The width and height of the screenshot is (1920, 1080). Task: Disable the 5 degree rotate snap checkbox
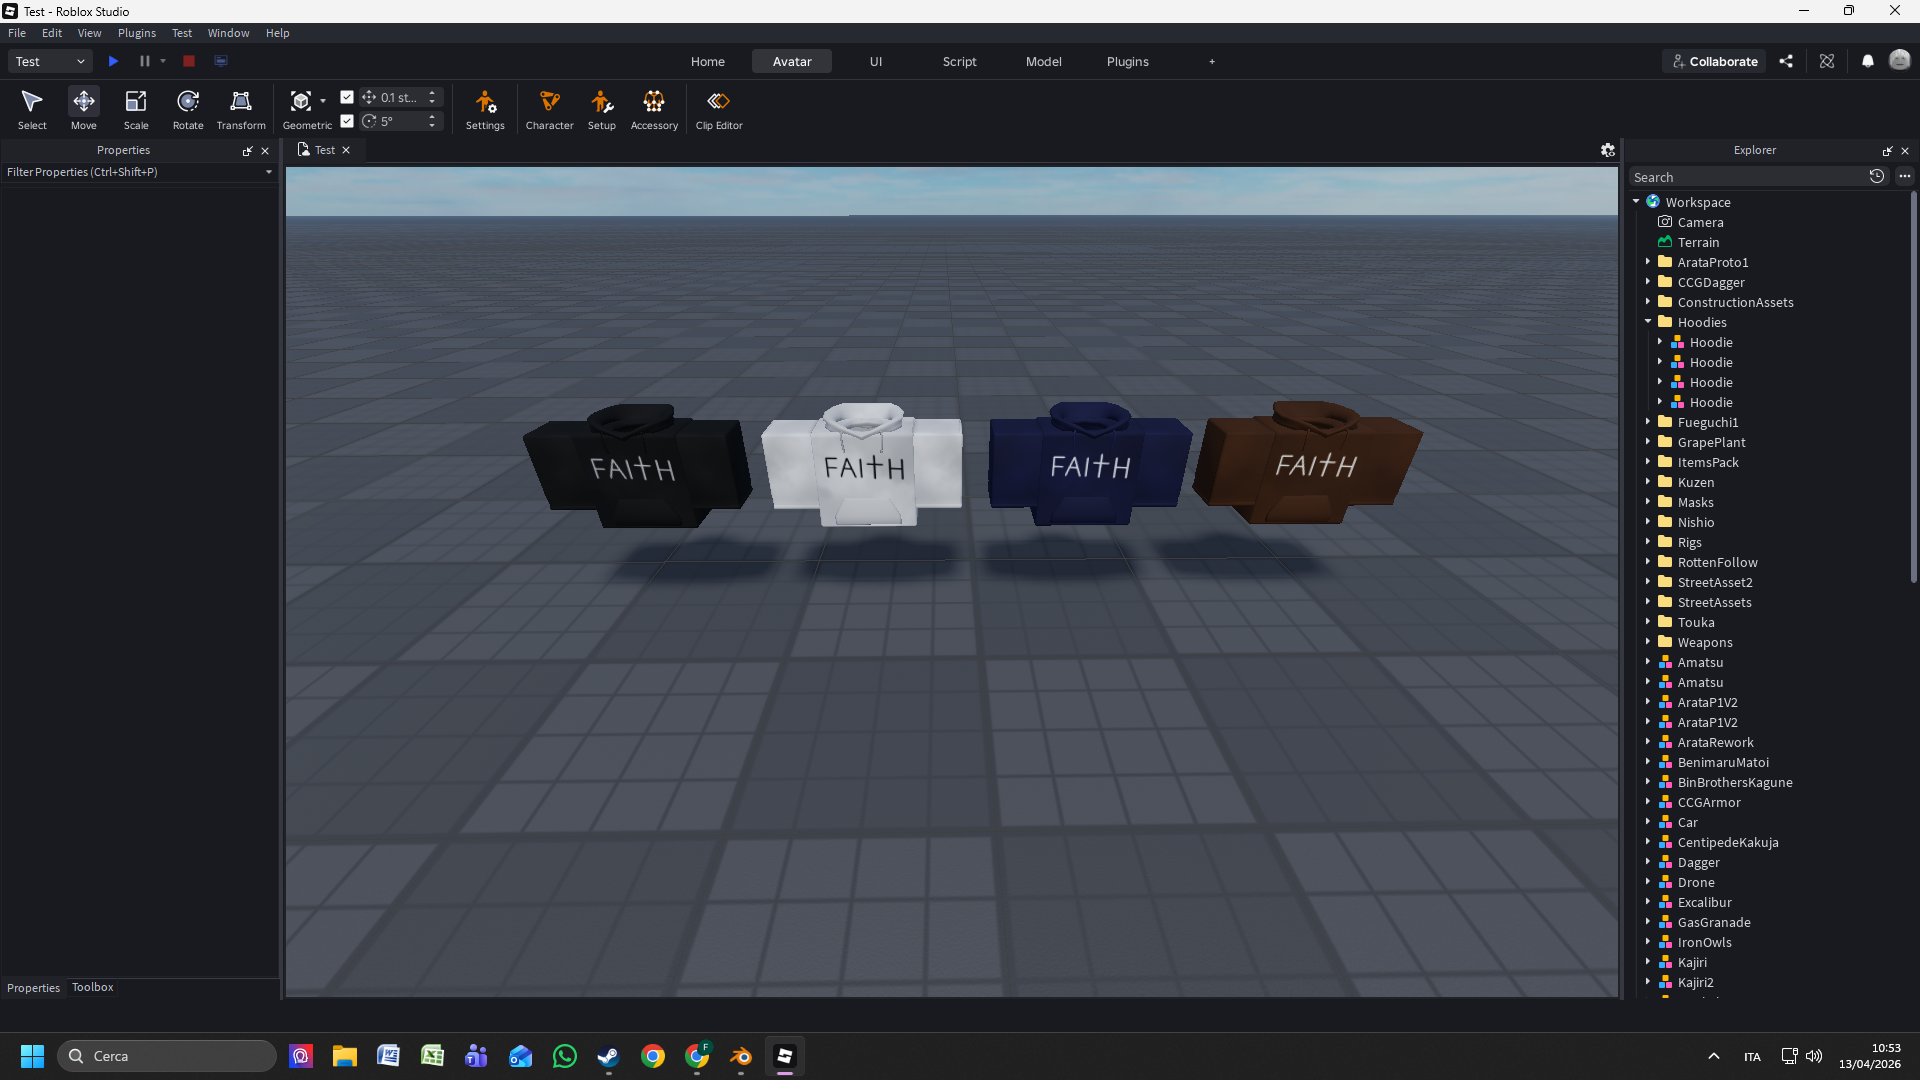coord(347,120)
